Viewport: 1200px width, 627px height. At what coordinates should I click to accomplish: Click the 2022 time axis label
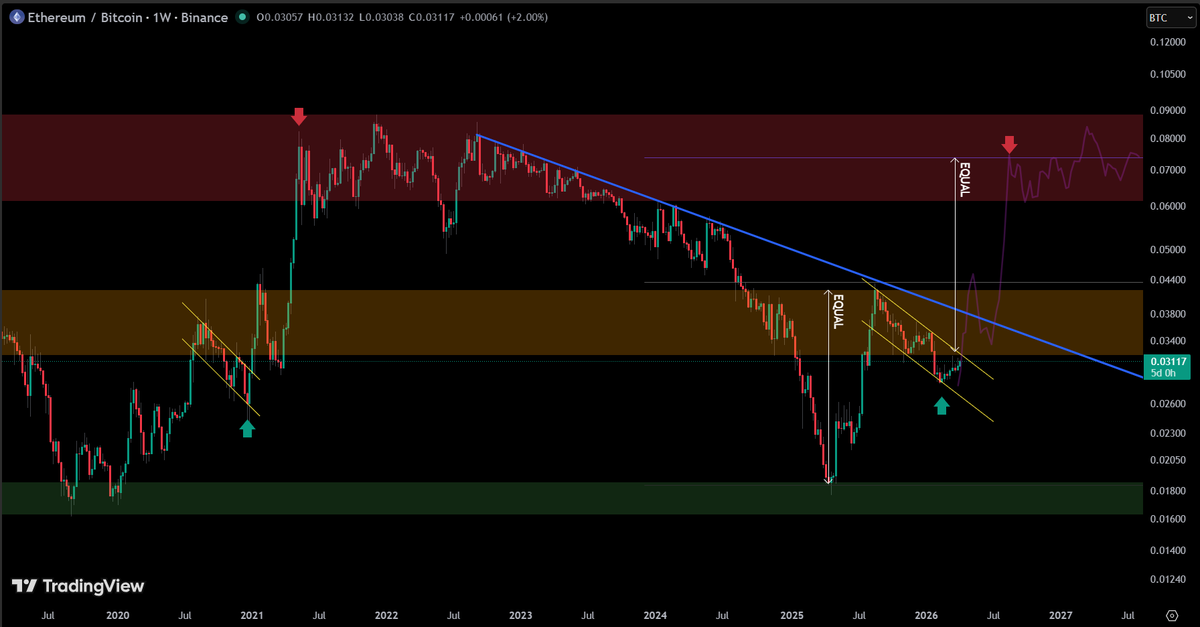[x=386, y=613]
